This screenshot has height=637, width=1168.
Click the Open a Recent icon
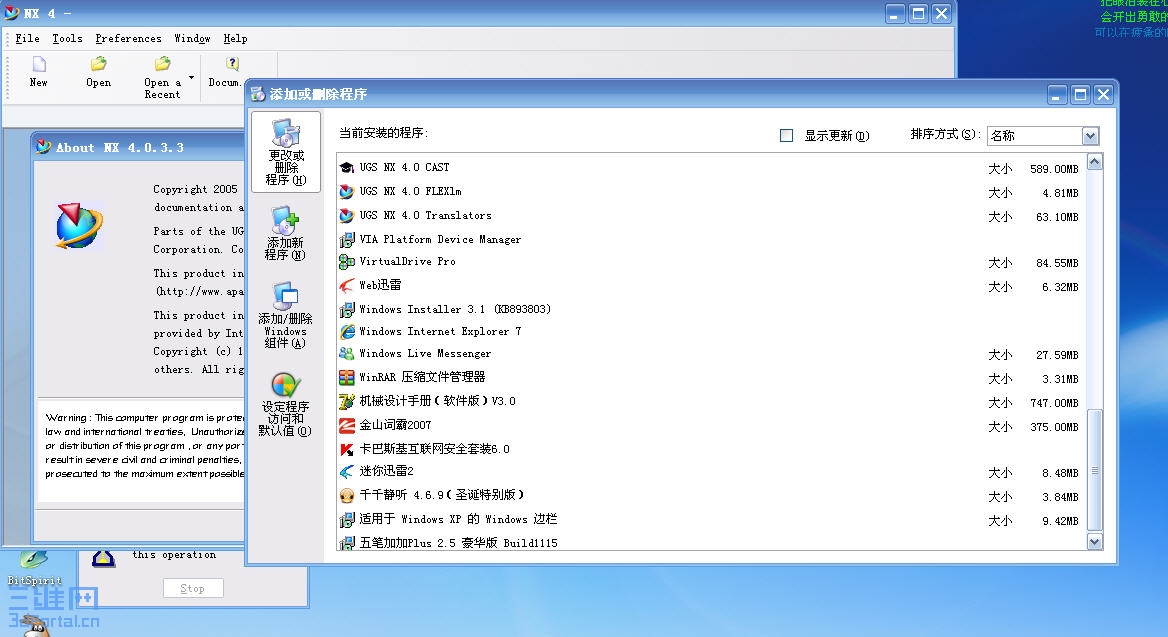click(162, 65)
